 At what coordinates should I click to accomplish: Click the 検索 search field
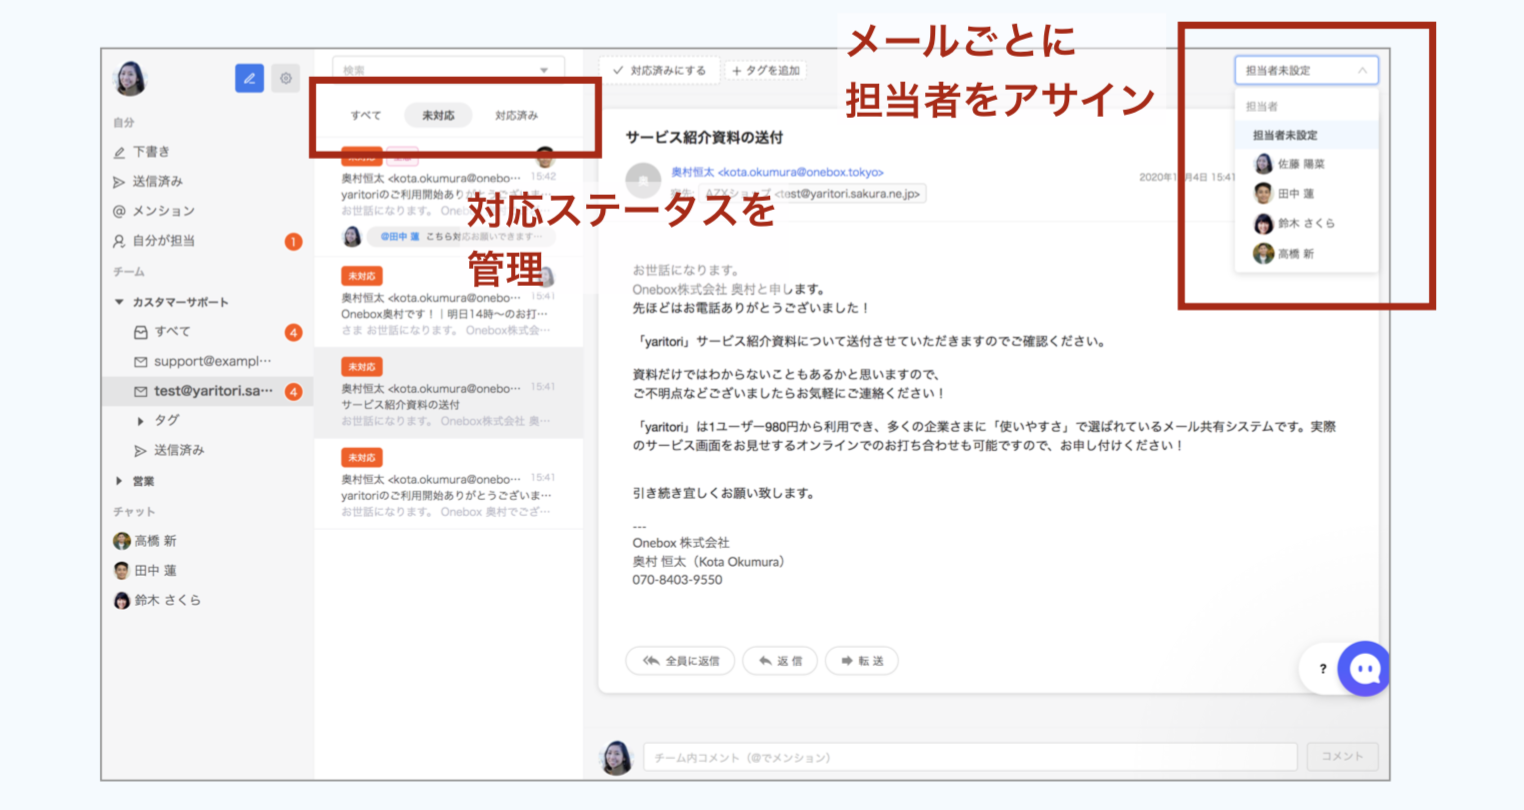tap(448, 70)
